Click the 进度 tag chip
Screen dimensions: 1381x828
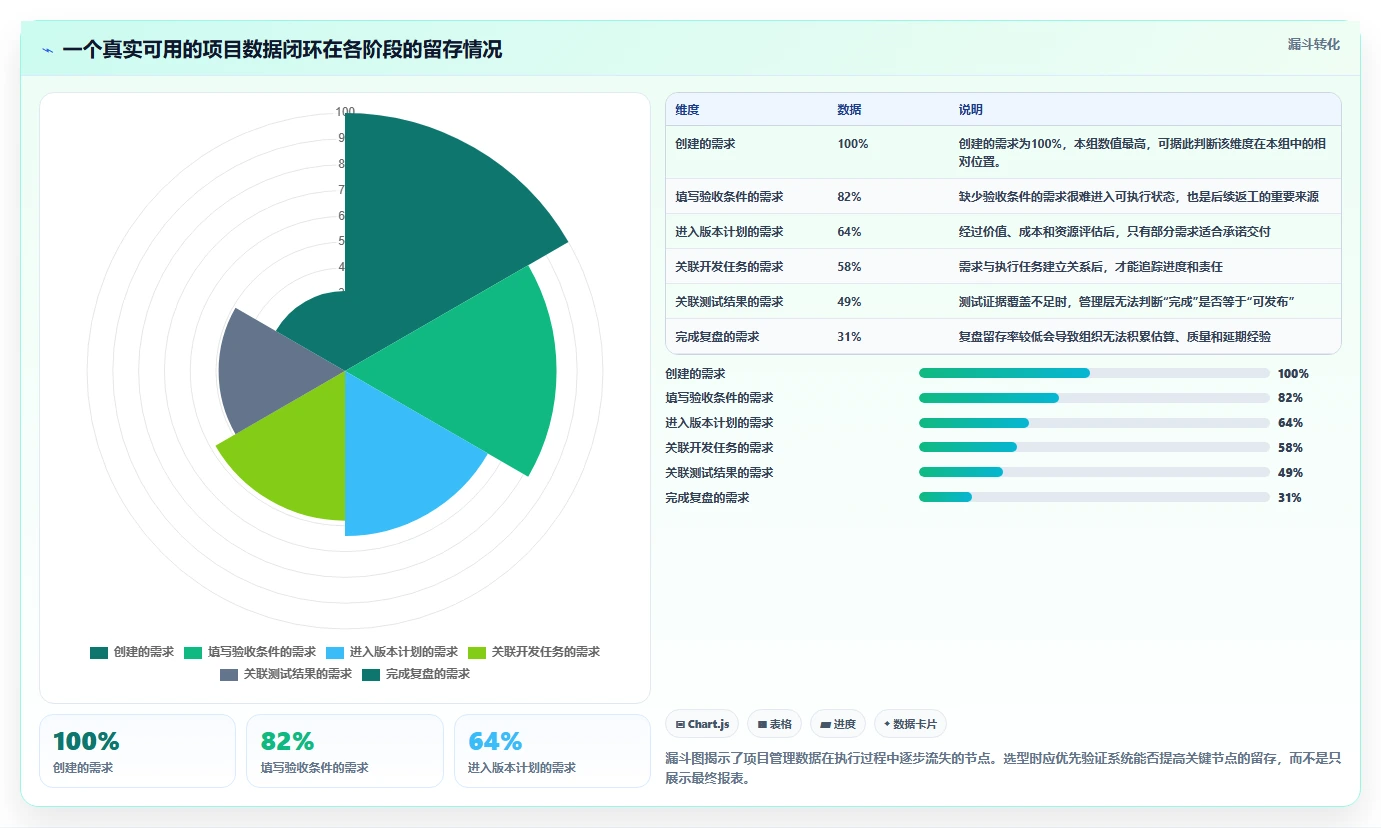pyautogui.click(x=838, y=724)
